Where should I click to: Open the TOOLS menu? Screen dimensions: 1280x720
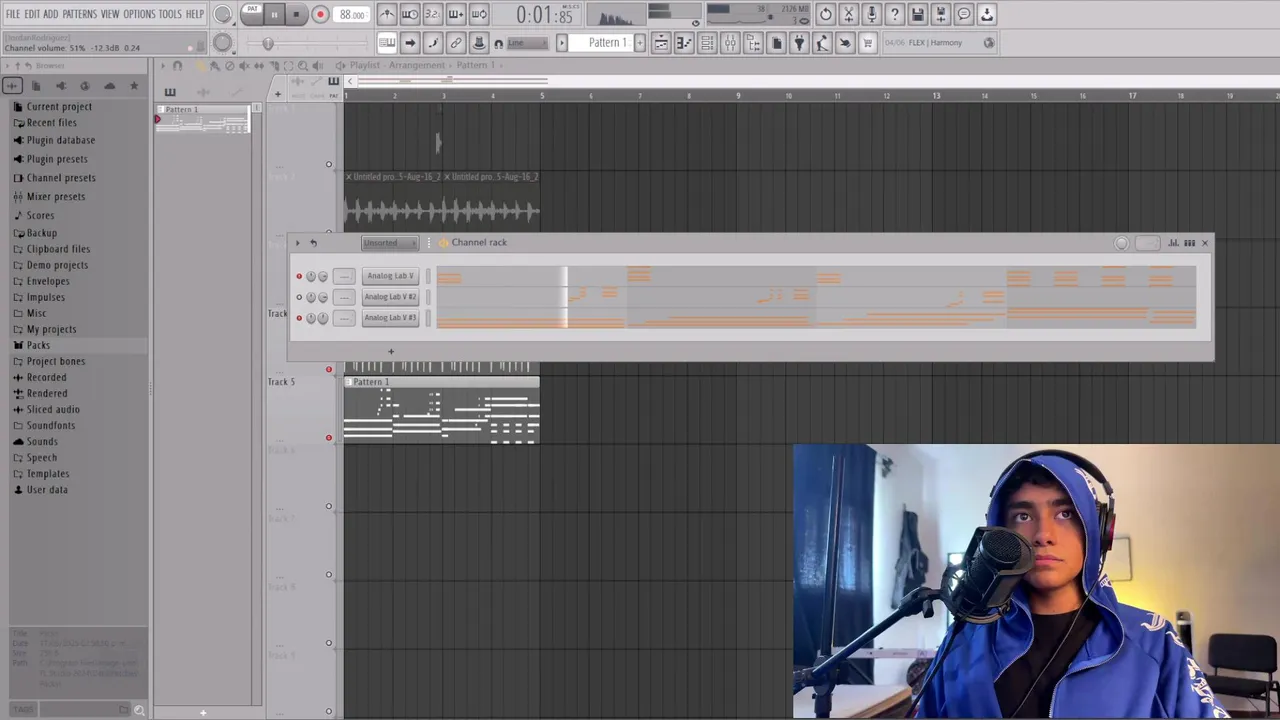[x=170, y=14]
